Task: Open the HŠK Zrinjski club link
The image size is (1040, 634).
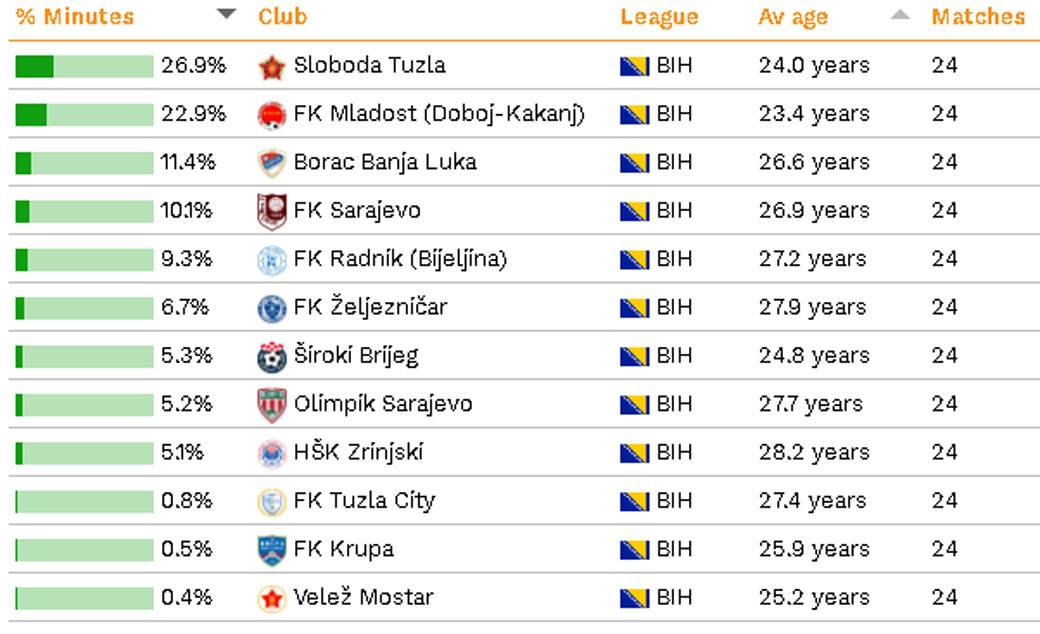Action: pyautogui.click(x=358, y=452)
